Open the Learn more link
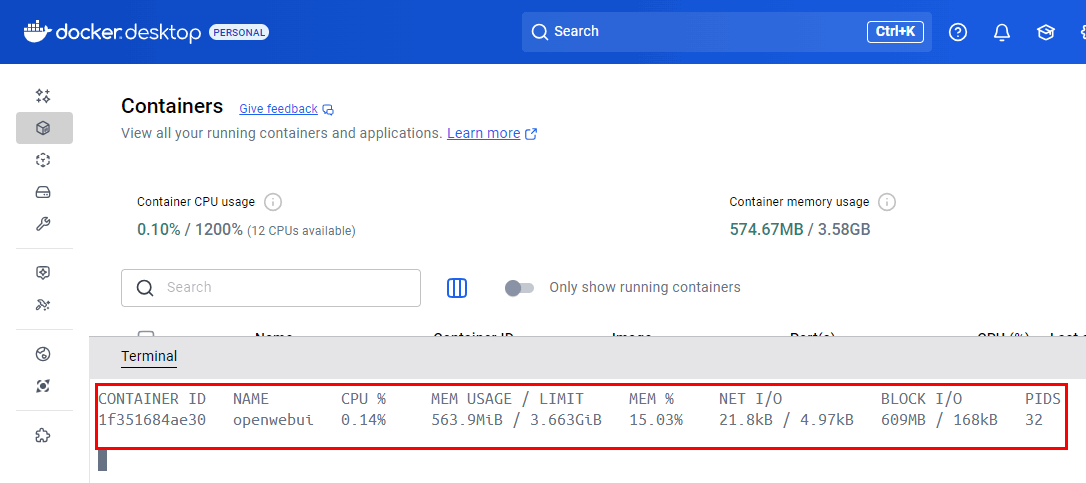The image size is (1086, 483). [x=484, y=133]
